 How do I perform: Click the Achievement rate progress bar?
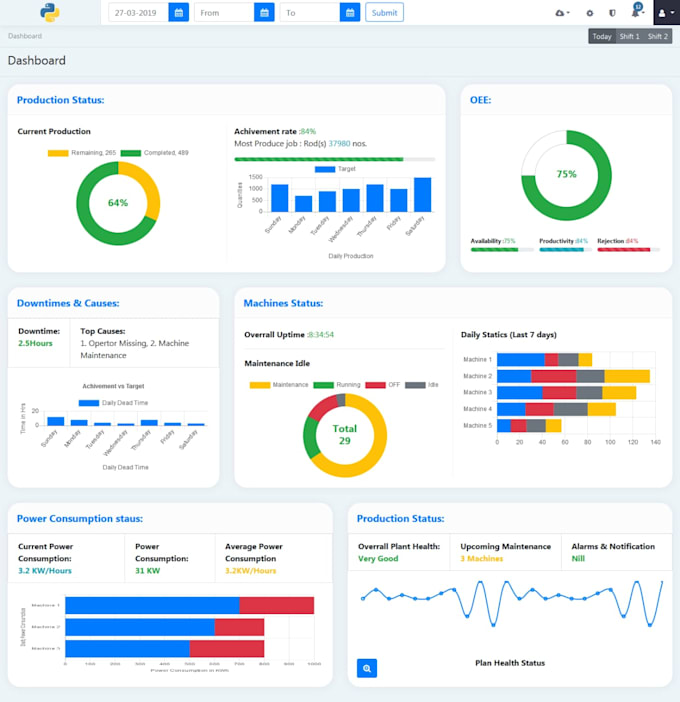[334, 159]
